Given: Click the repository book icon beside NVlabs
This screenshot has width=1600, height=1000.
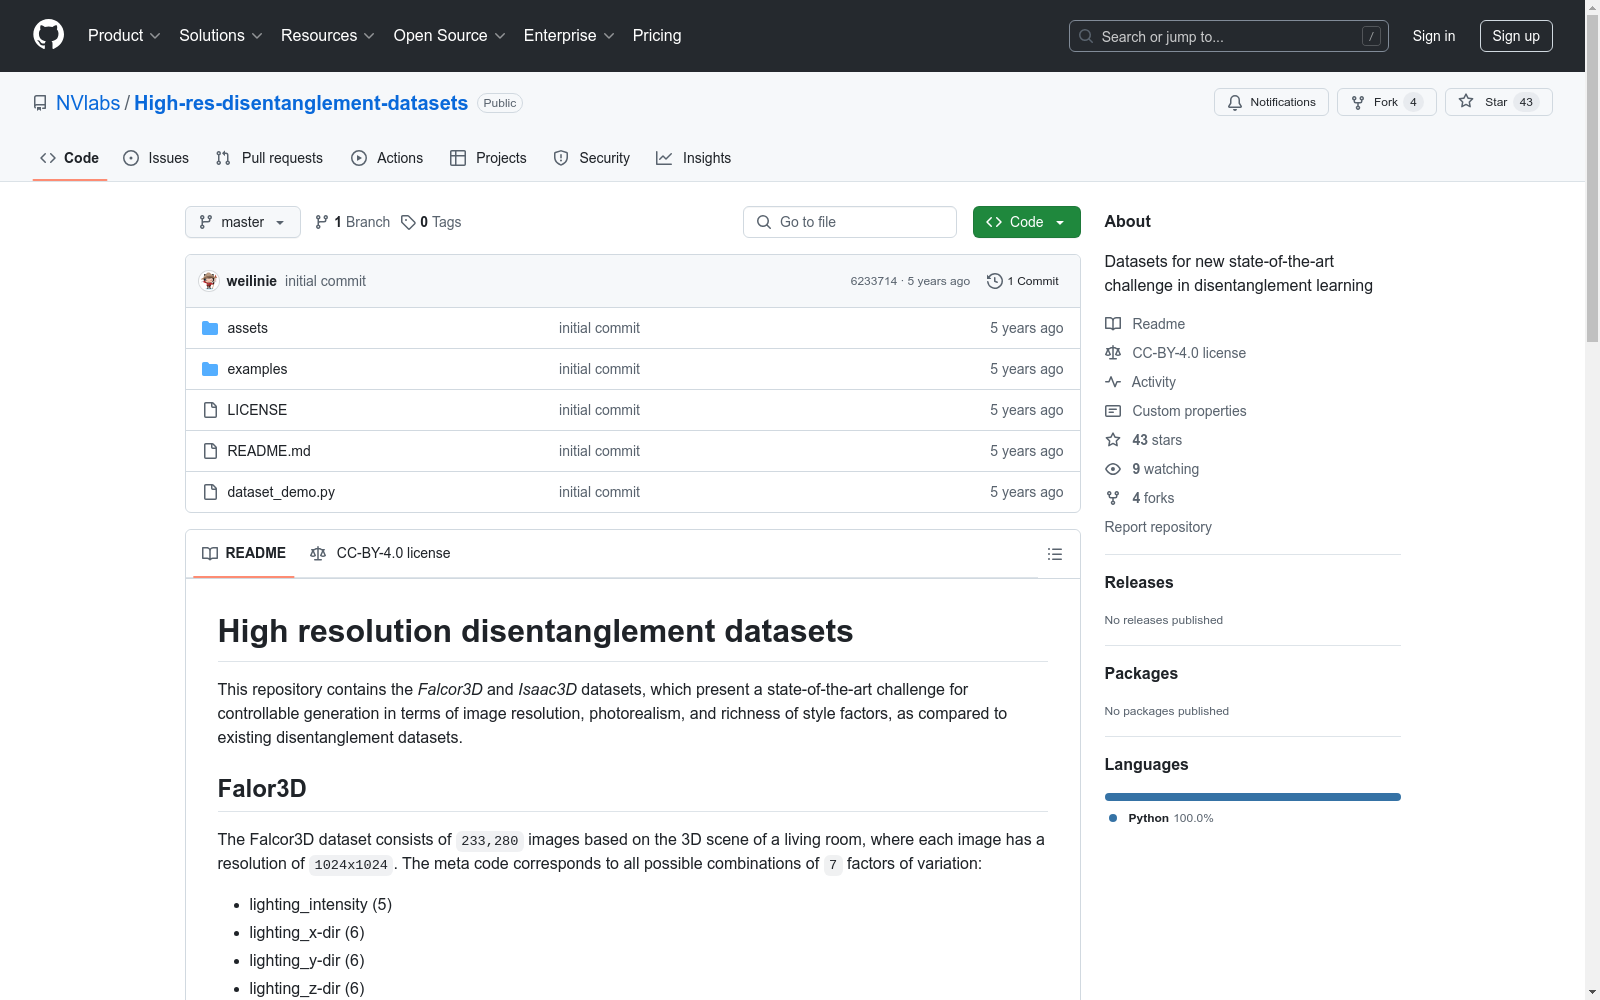Looking at the screenshot, I should pos(40,103).
